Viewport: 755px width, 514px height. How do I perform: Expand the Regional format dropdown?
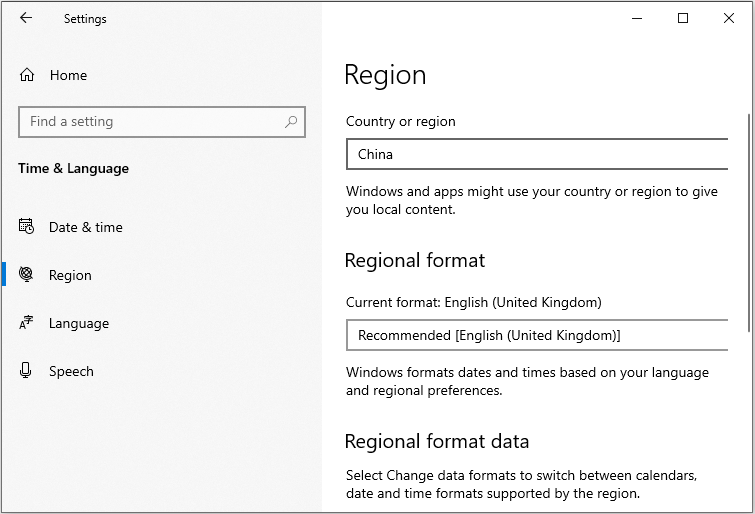click(537, 335)
